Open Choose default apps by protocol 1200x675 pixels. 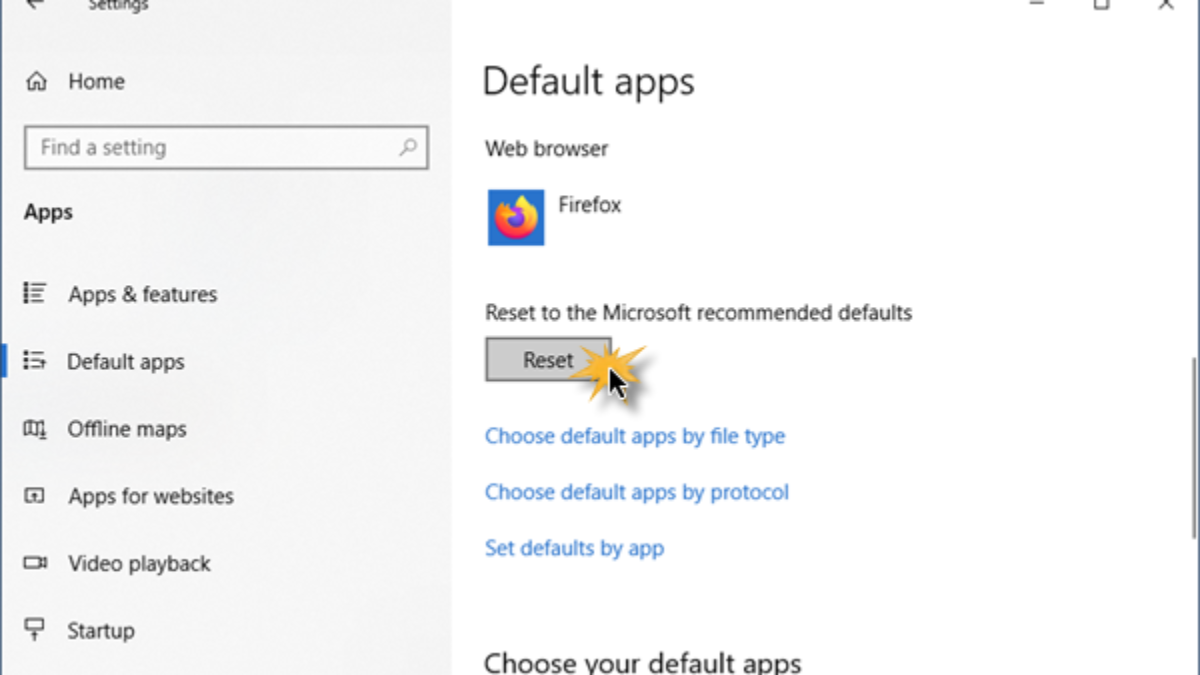point(637,492)
